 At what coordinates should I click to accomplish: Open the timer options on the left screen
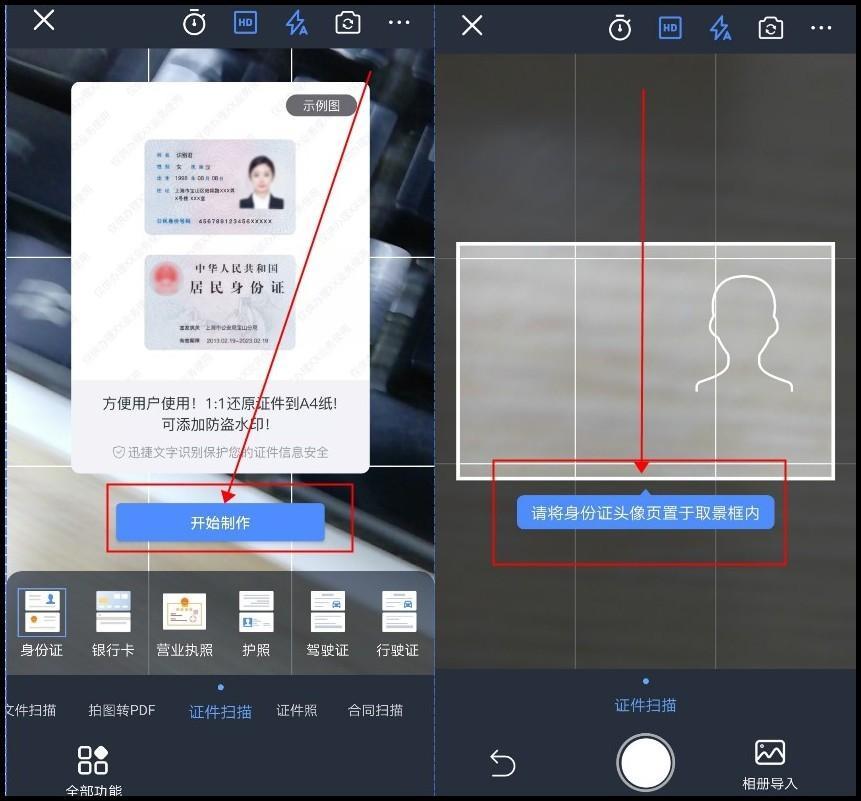(194, 24)
